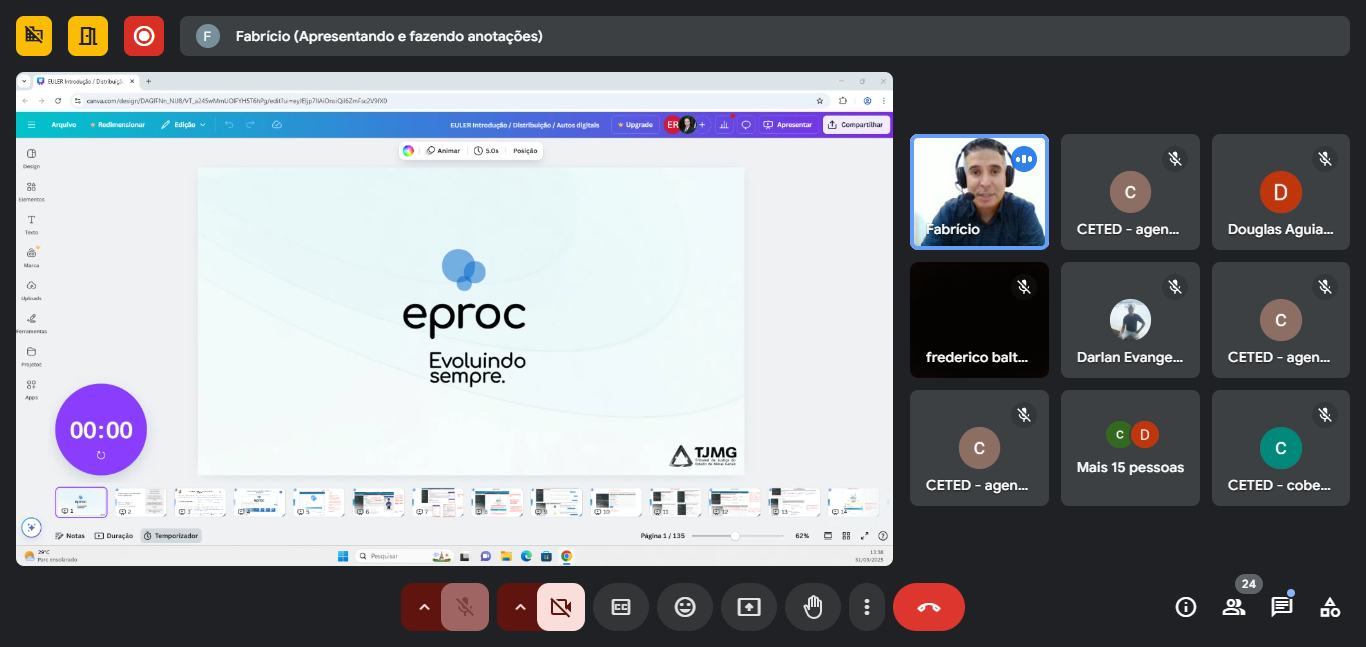Select the CETED - cobe... participant tile
Viewport: 1366px width, 647px height.
tap(1281, 448)
